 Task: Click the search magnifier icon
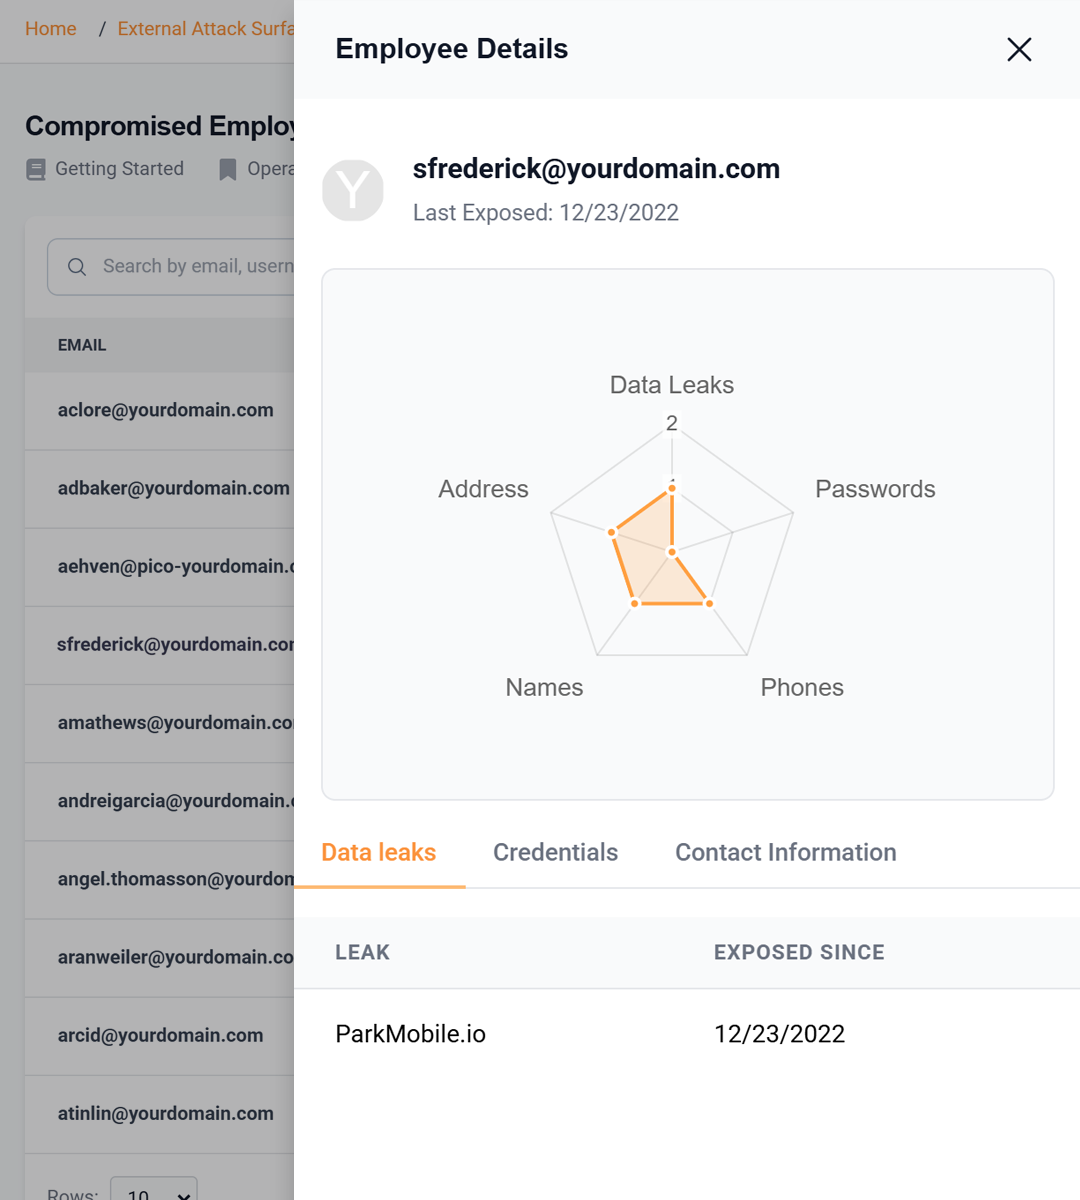click(x=77, y=267)
